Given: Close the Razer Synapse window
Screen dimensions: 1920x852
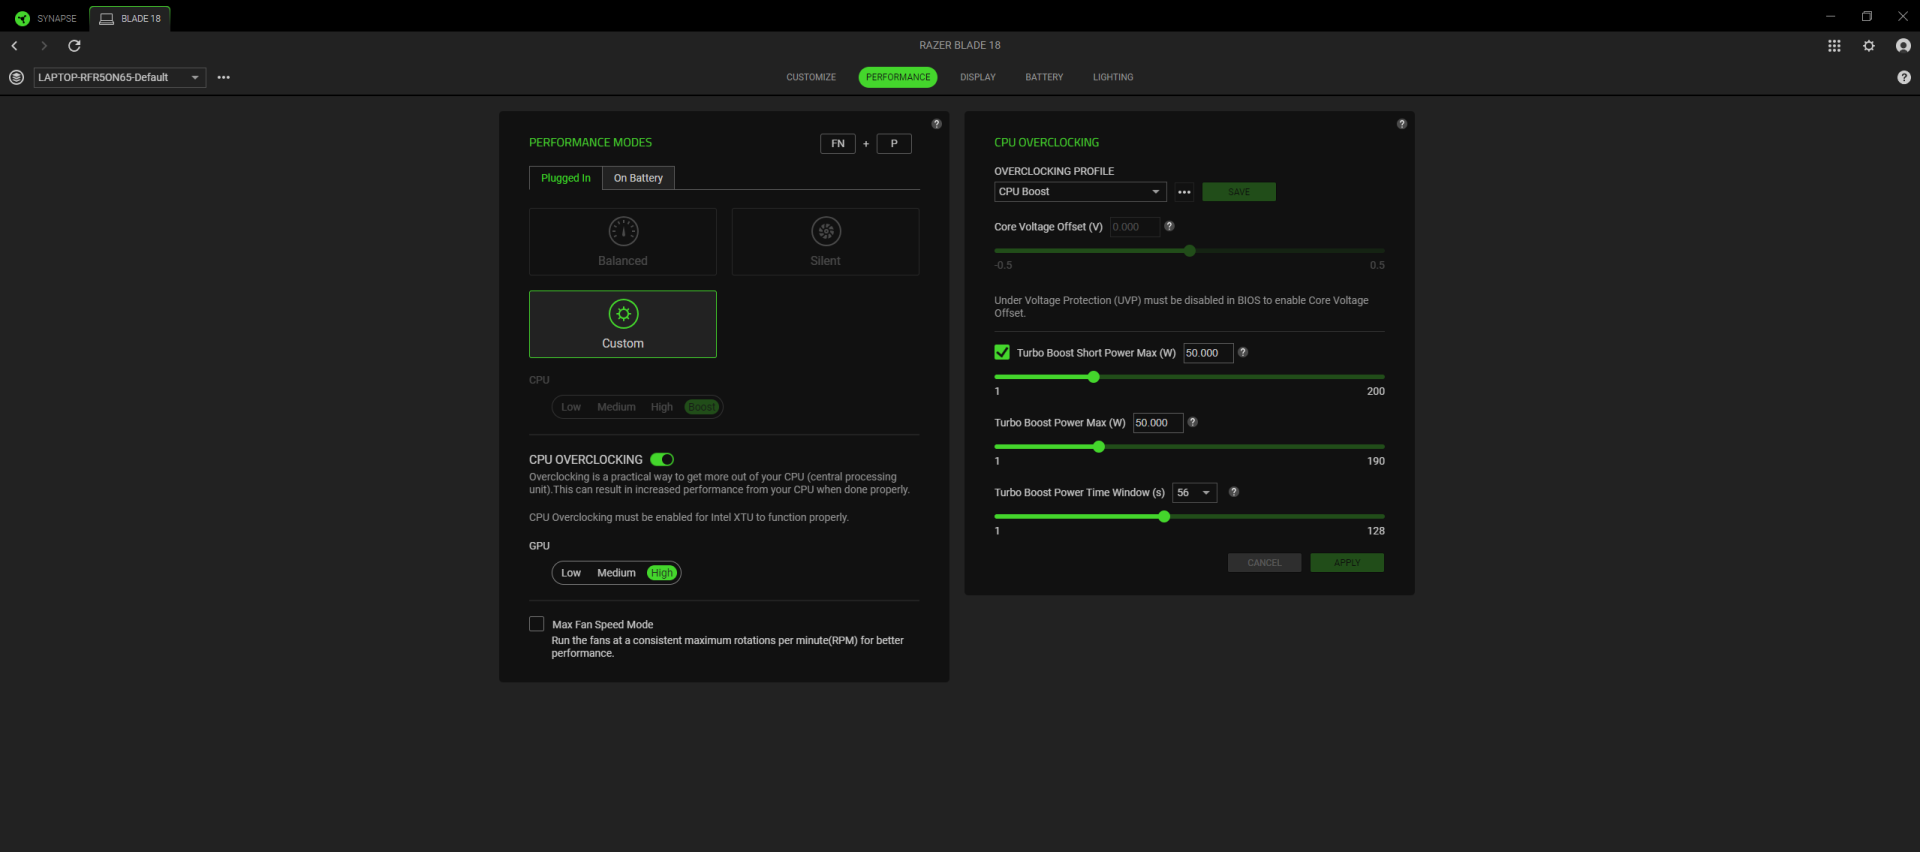Looking at the screenshot, I should [1903, 16].
